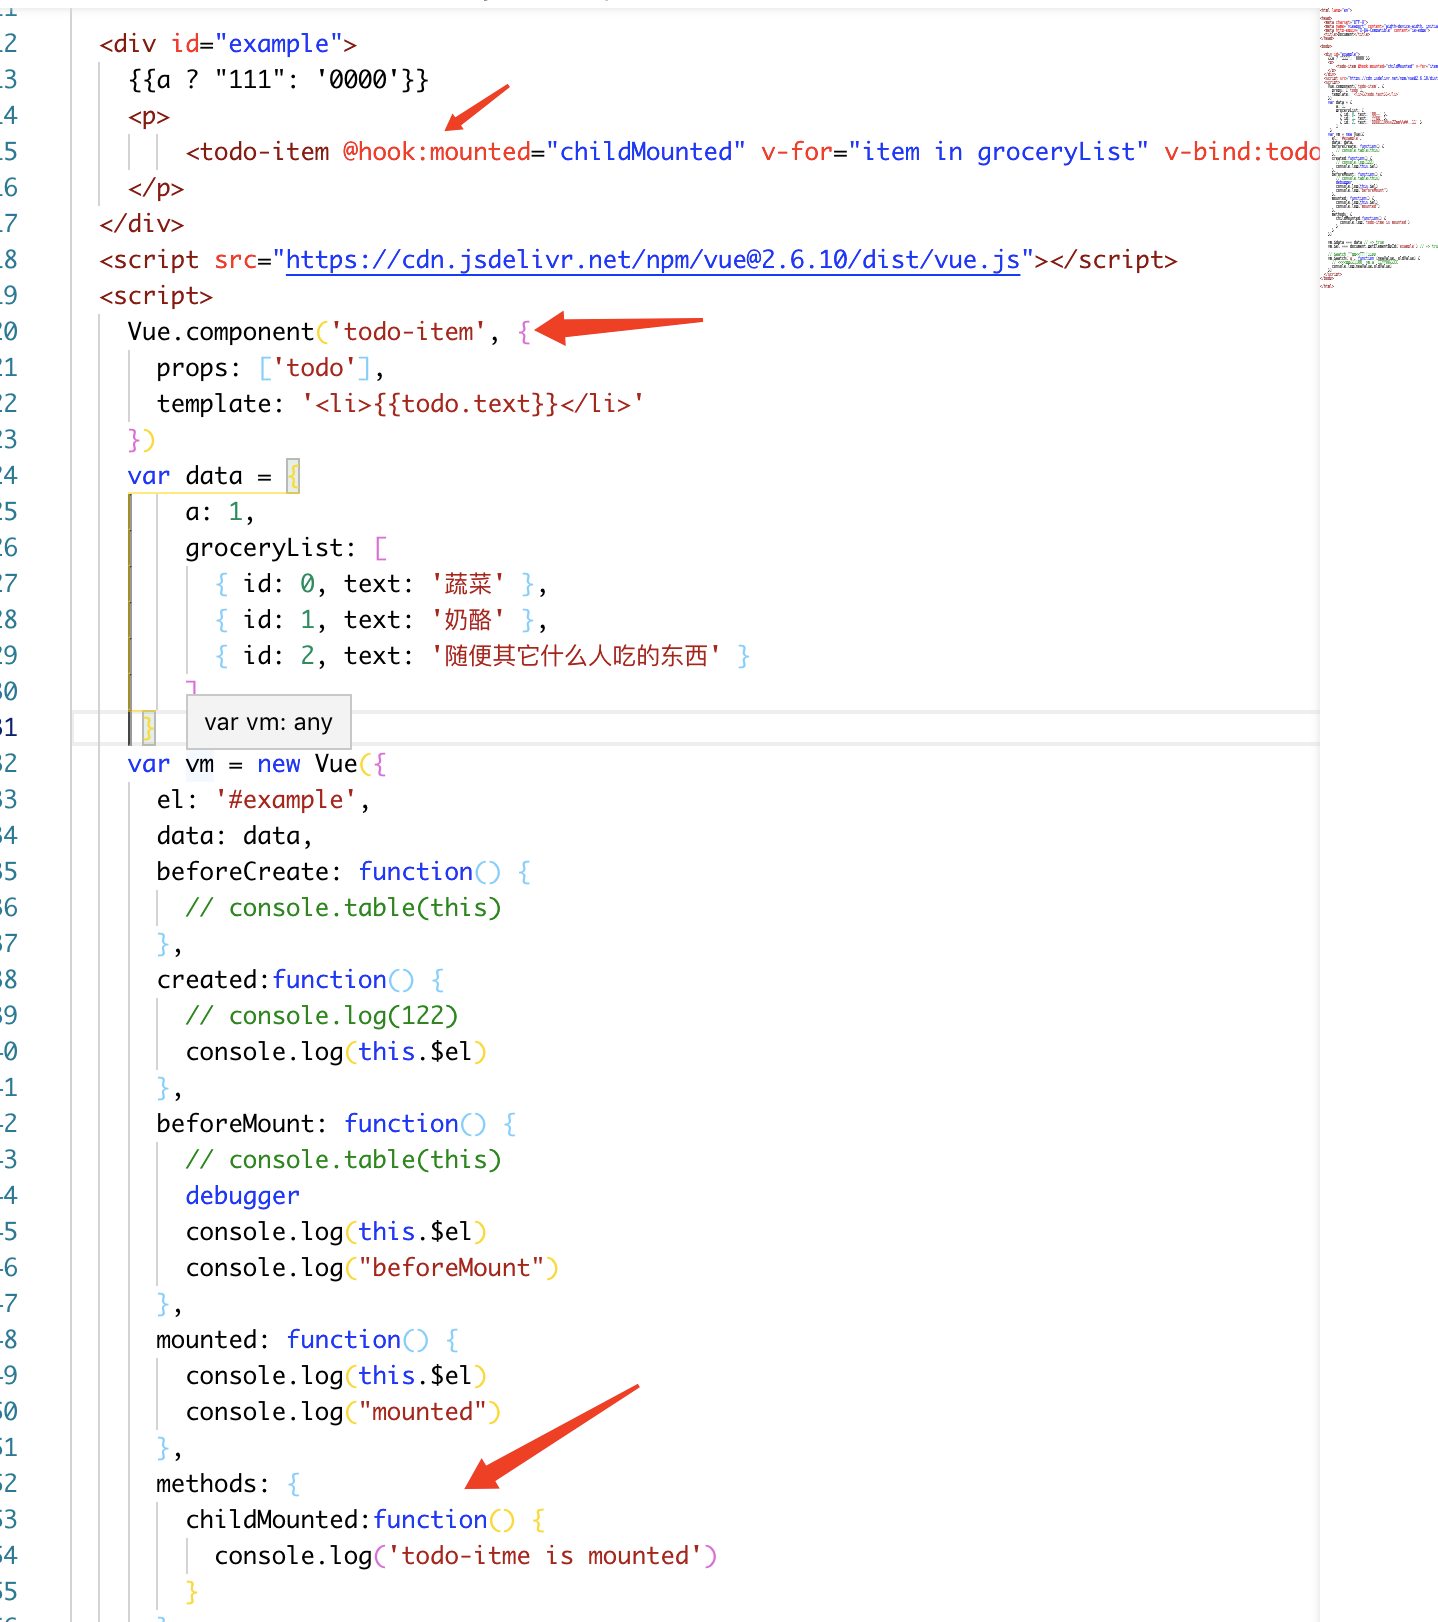This screenshot has height=1622, width=1438.
Task: Click the template '<li>{{todo.text}}</li>' string
Action: 473,404
